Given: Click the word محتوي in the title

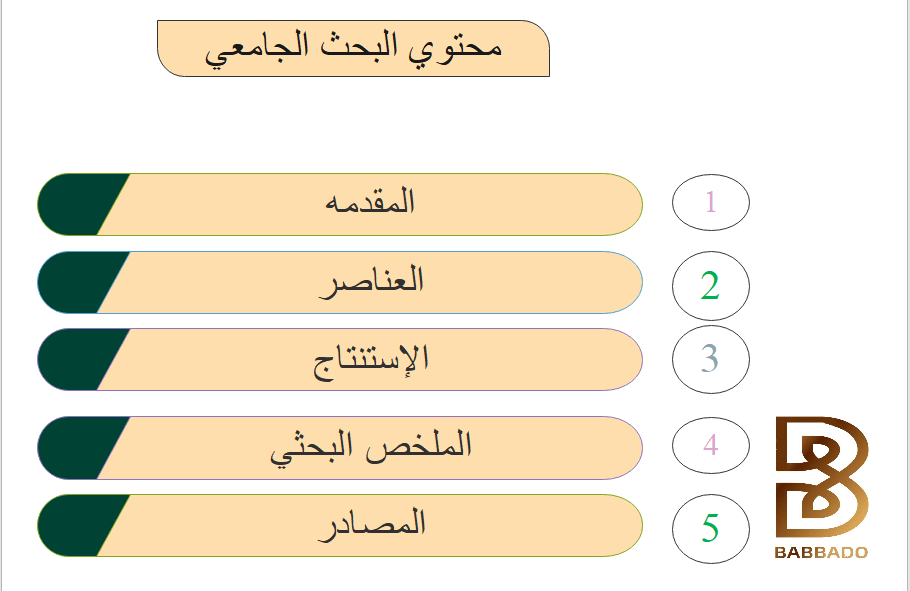Looking at the screenshot, I should coord(455,48).
